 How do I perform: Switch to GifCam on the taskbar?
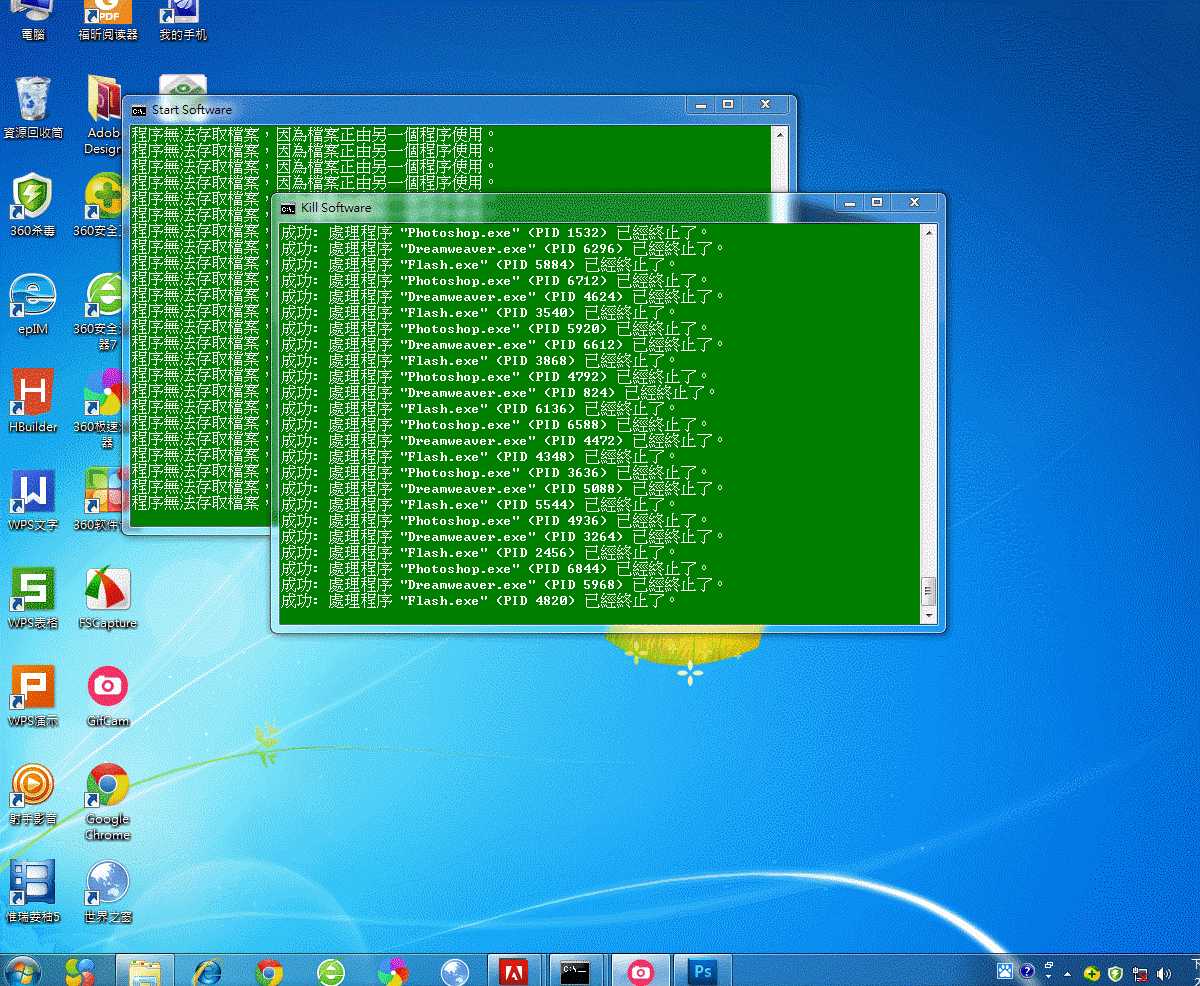coord(640,970)
